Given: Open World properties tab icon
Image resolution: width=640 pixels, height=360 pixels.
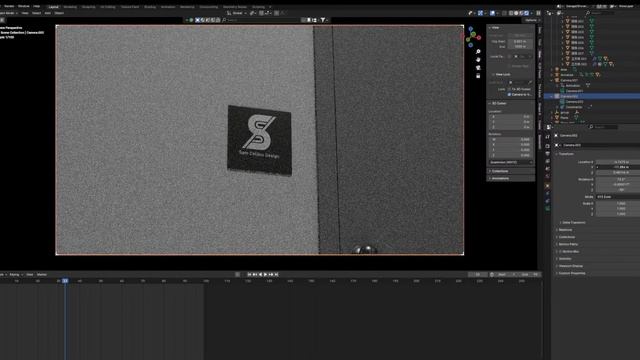Looking at the screenshot, I should pos(548,177).
